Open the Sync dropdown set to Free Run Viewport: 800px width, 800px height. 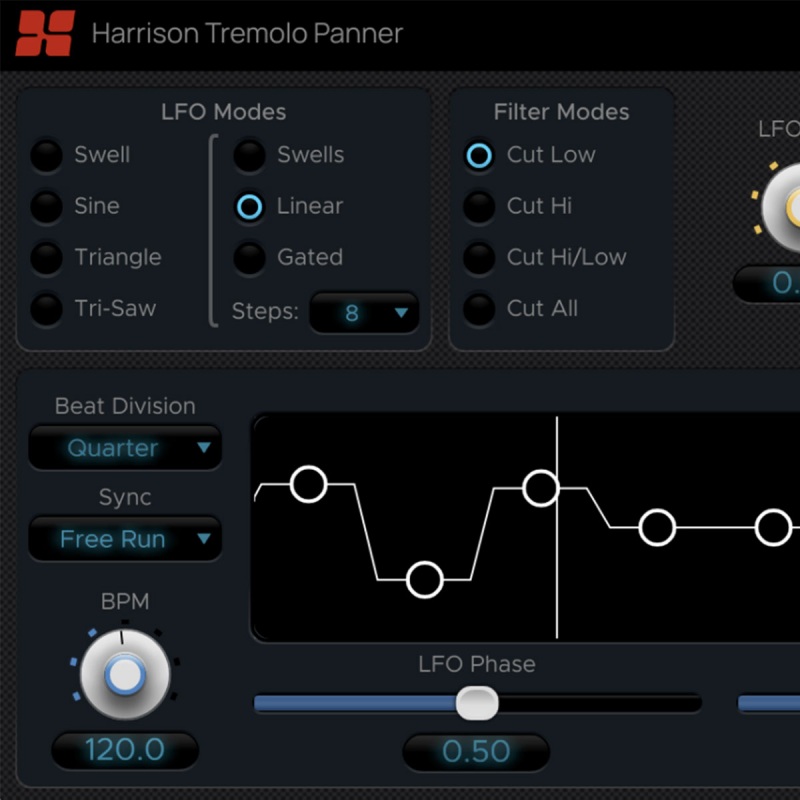tap(124, 539)
